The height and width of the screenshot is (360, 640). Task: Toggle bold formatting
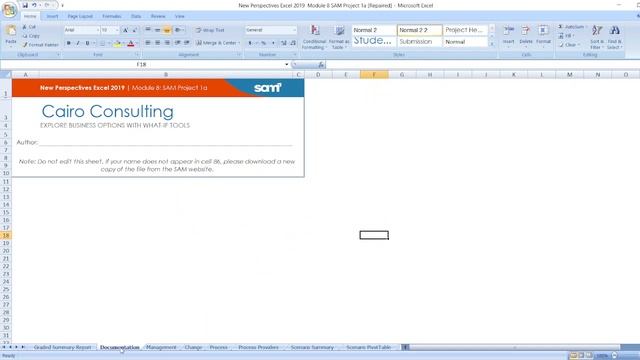pyautogui.click(x=69, y=43)
